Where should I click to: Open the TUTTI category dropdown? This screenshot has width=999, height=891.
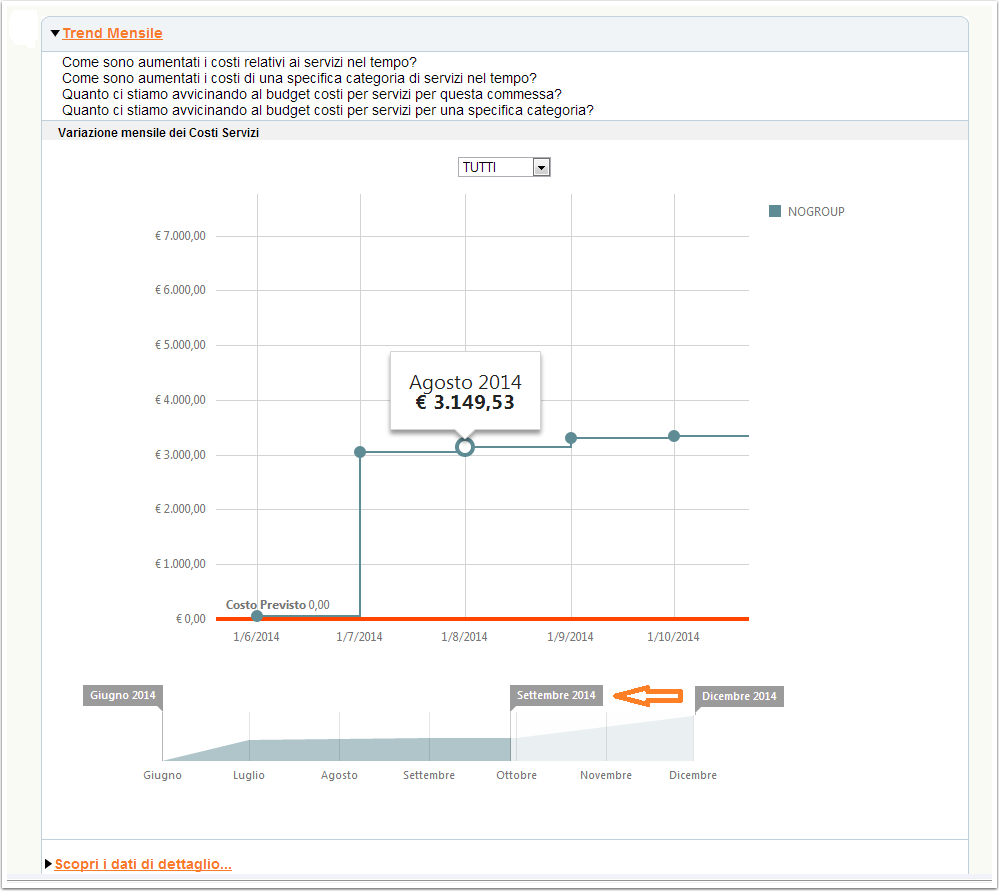(504, 167)
